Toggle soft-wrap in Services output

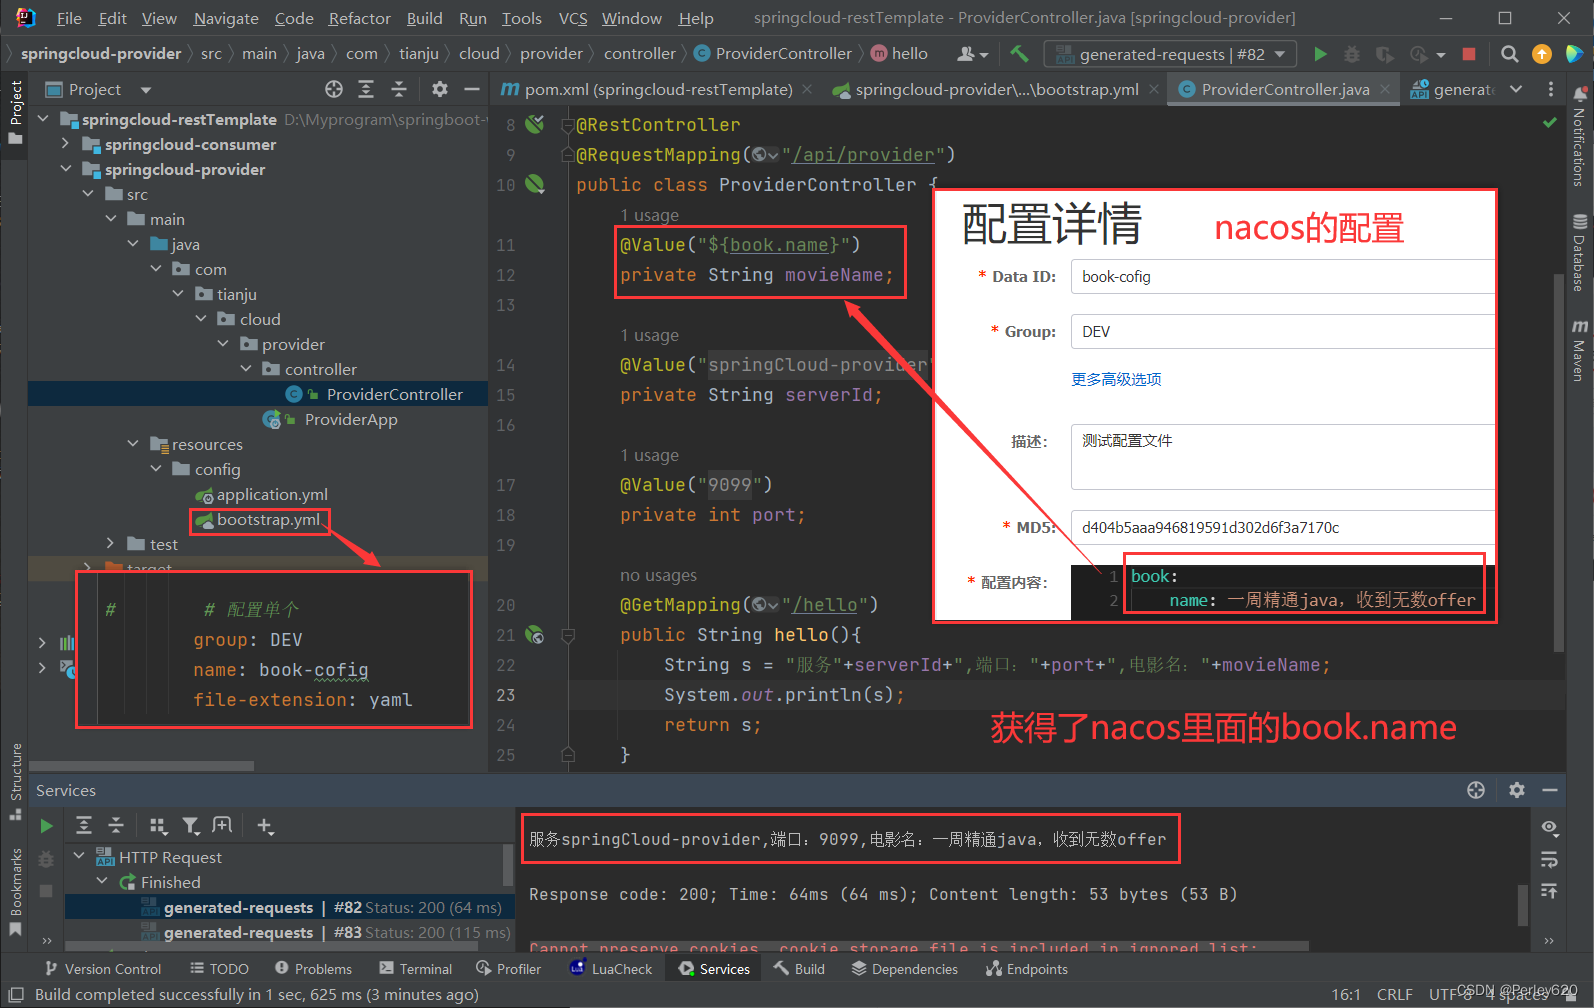tap(1549, 859)
